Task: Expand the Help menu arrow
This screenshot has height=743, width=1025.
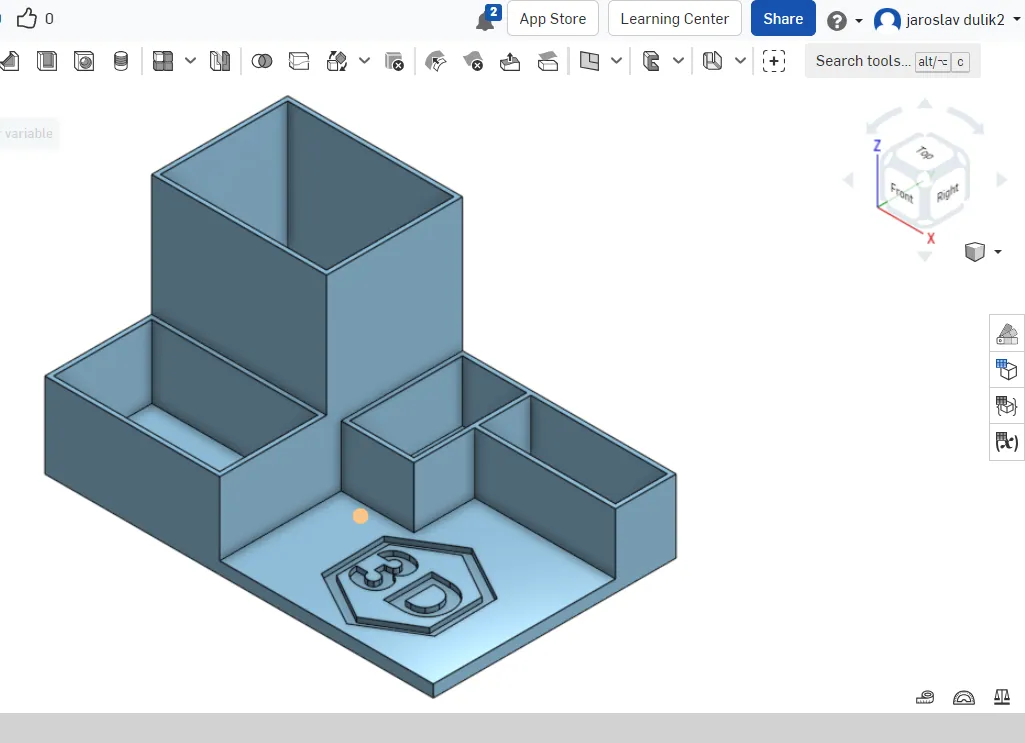Action: [x=858, y=20]
